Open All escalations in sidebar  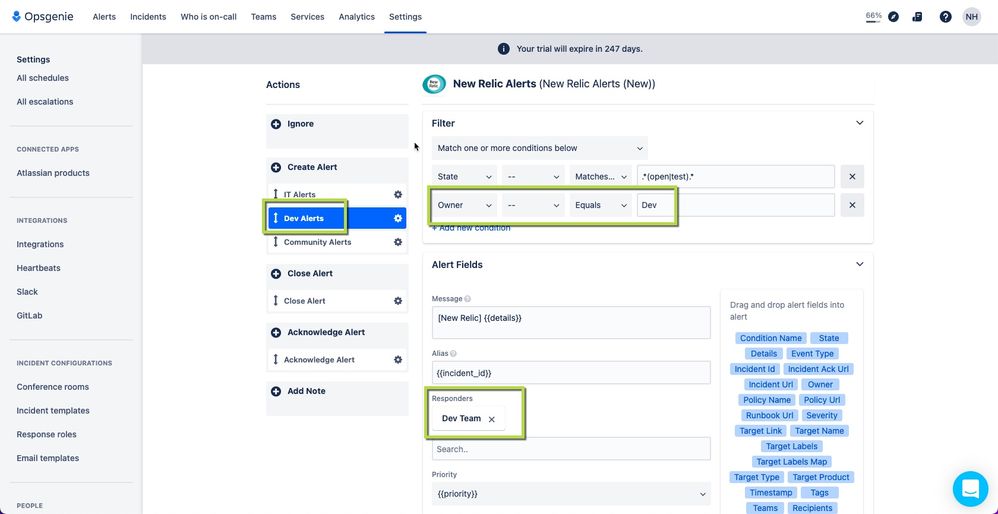[x=45, y=102]
